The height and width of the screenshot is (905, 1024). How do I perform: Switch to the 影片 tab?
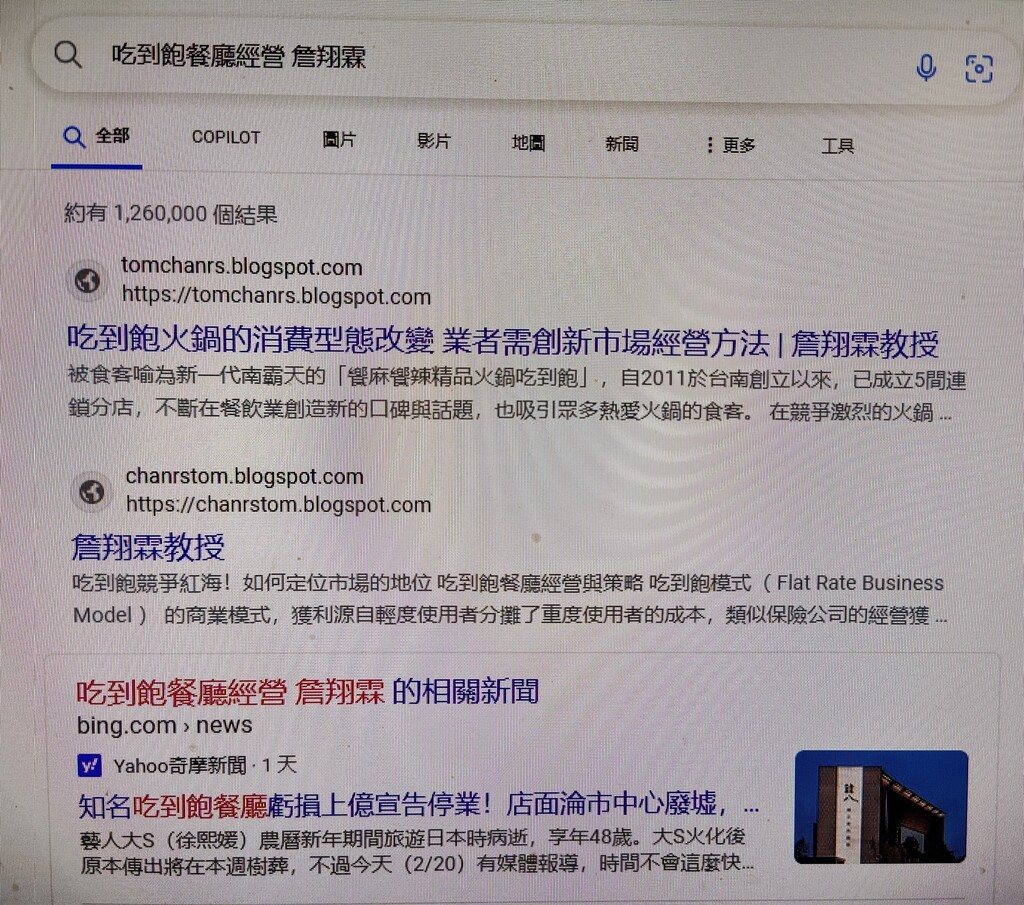coord(434,141)
